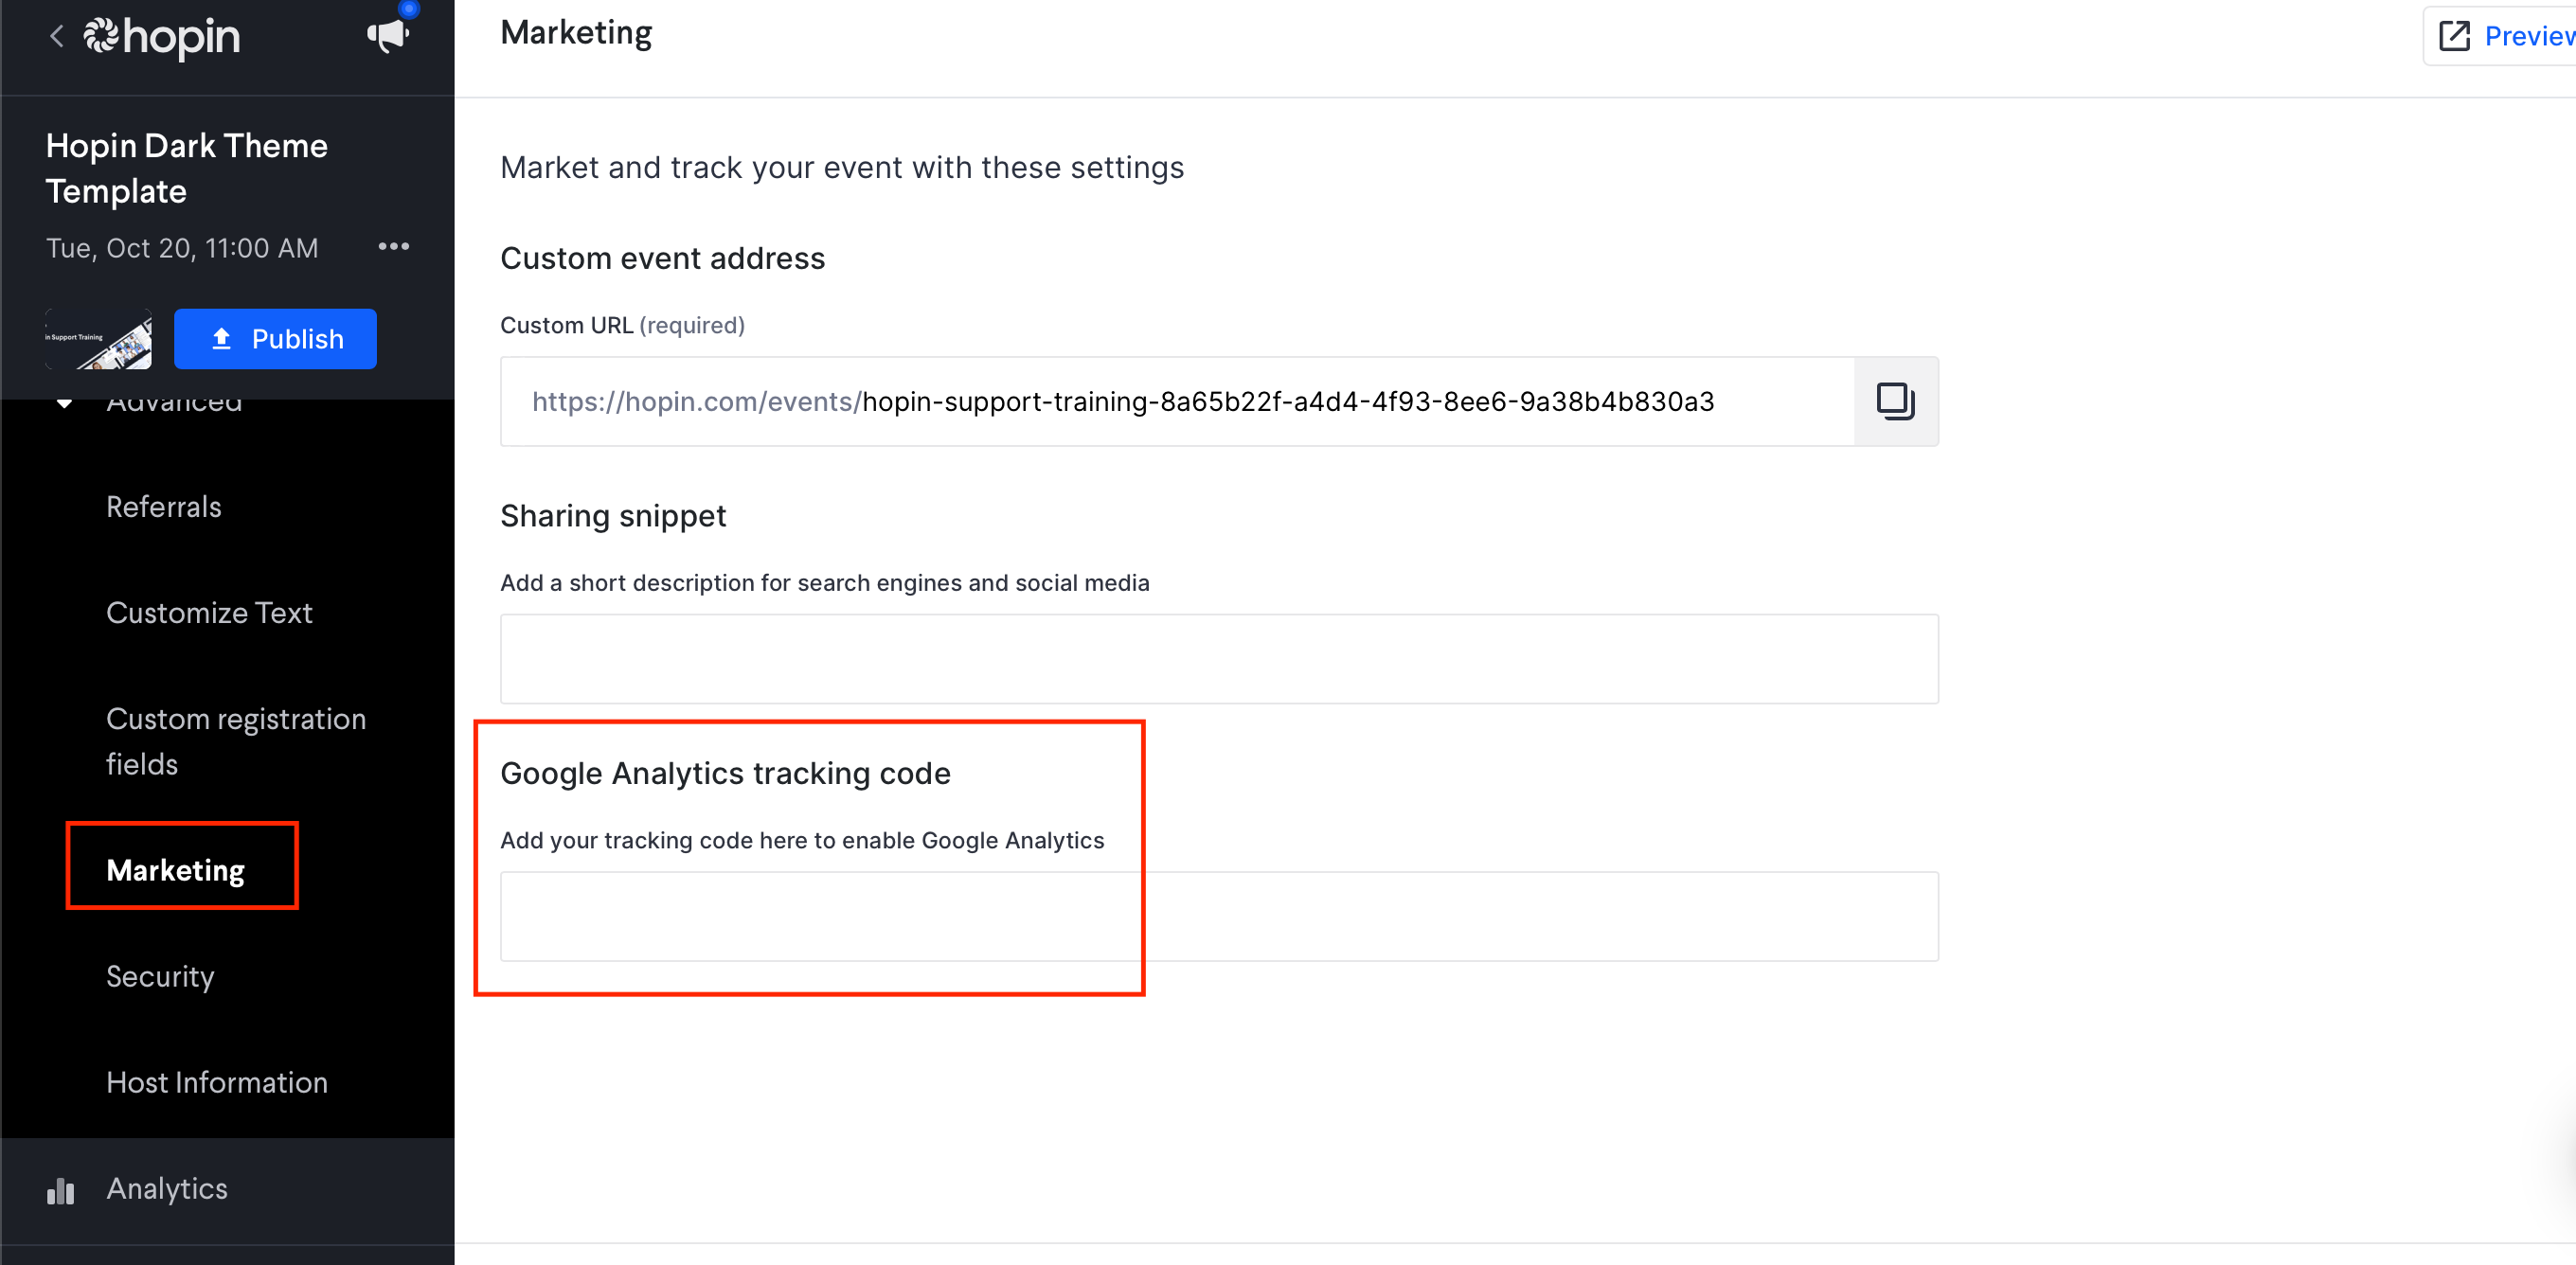Open Referrals settings
This screenshot has height=1265, width=2576.
164,507
